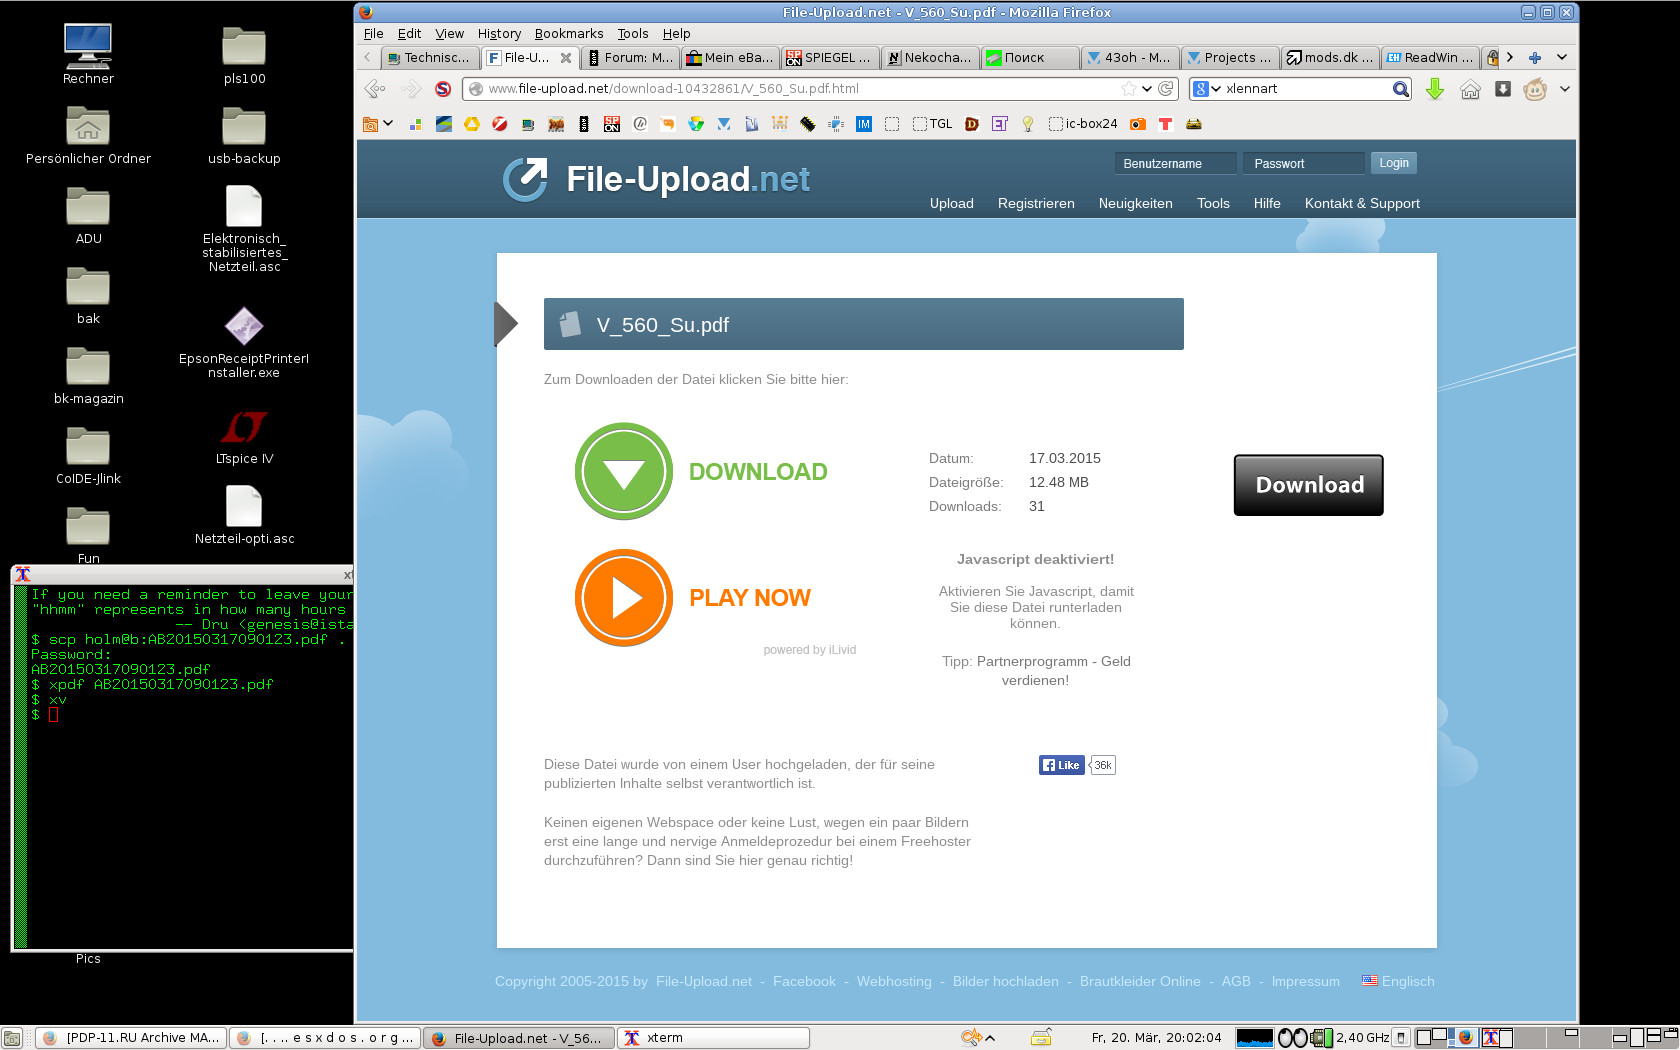The width and height of the screenshot is (1680, 1050).
Task: Open the bookmarks folder dropdown in bookmarks toolbar
Action: (378, 124)
